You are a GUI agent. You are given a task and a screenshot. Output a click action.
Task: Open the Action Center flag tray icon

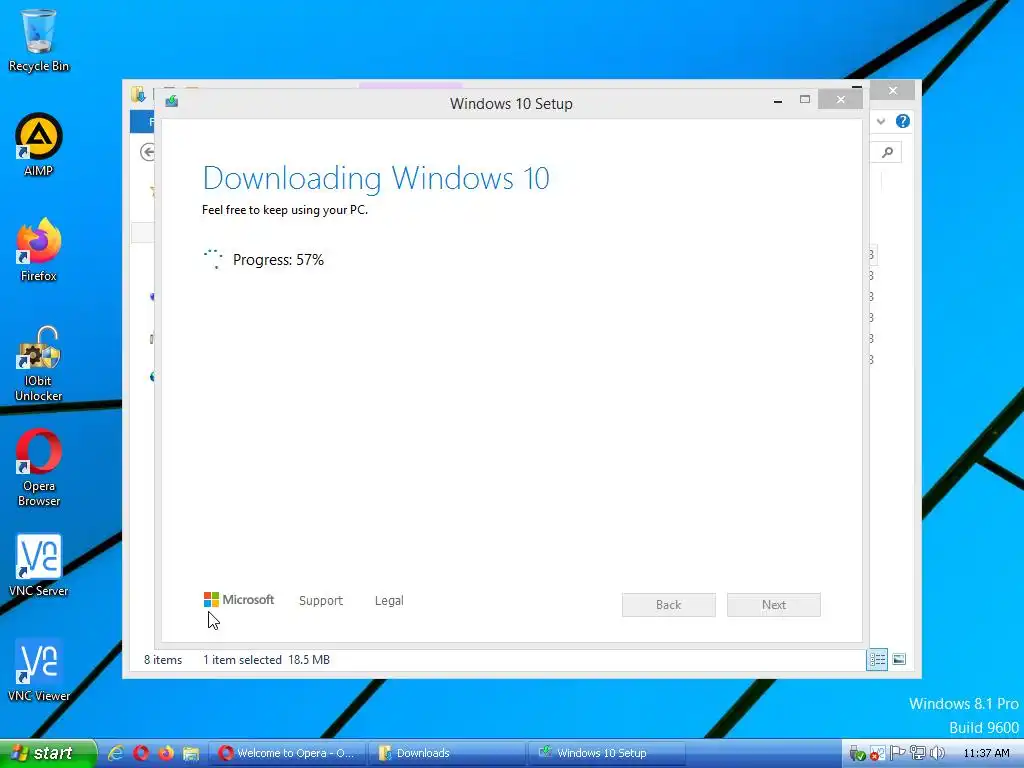pos(897,753)
